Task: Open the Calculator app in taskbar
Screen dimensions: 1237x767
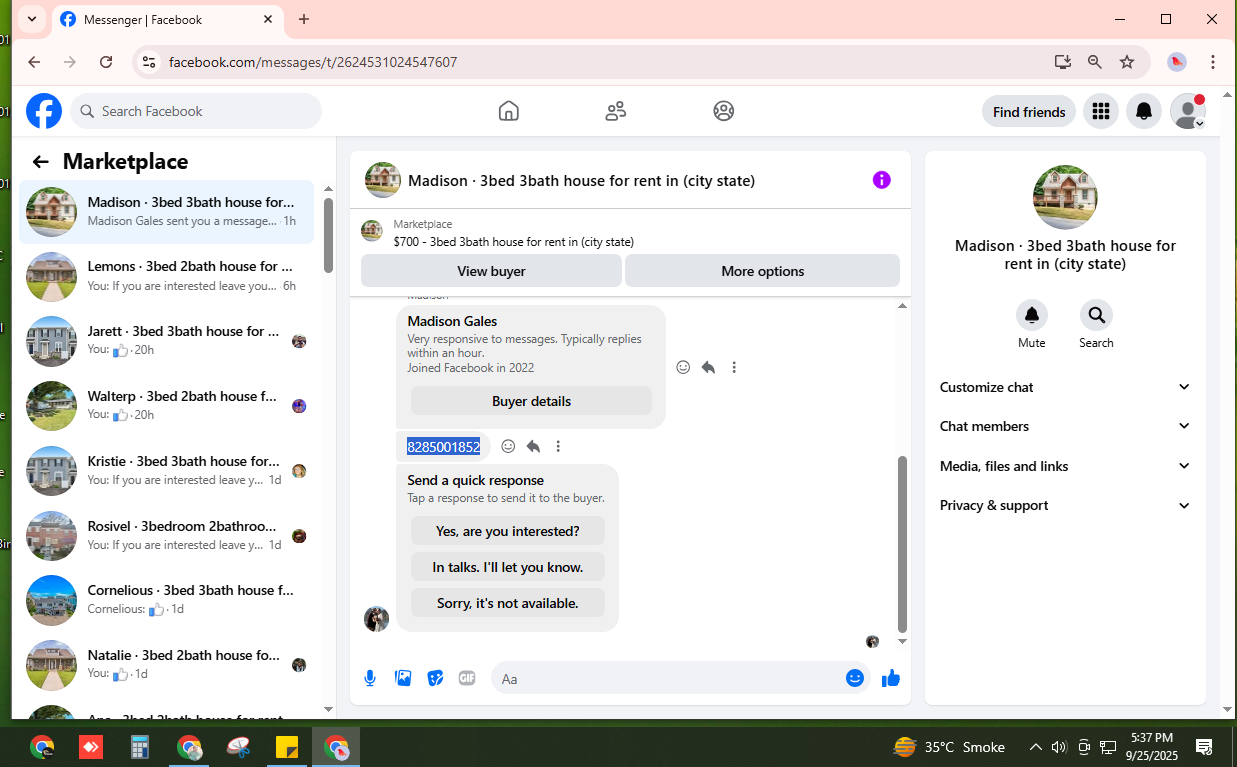Action: coord(140,747)
